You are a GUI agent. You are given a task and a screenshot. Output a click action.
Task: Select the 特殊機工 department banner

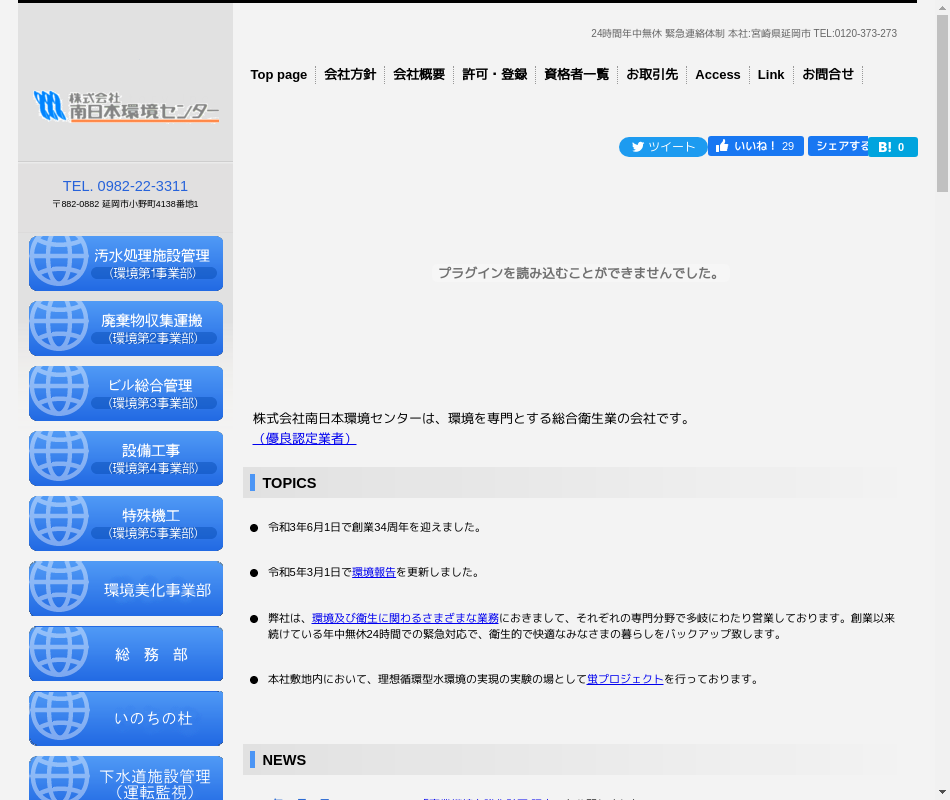coord(126,523)
